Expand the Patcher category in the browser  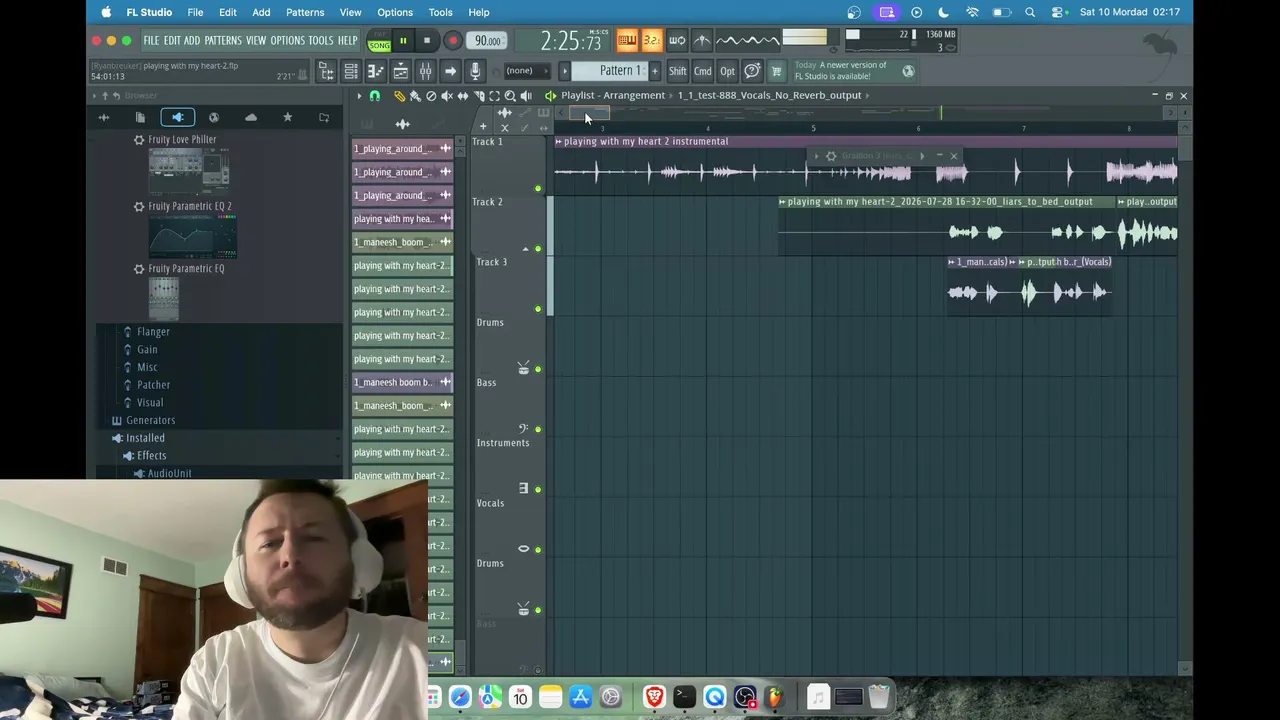click(153, 385)
